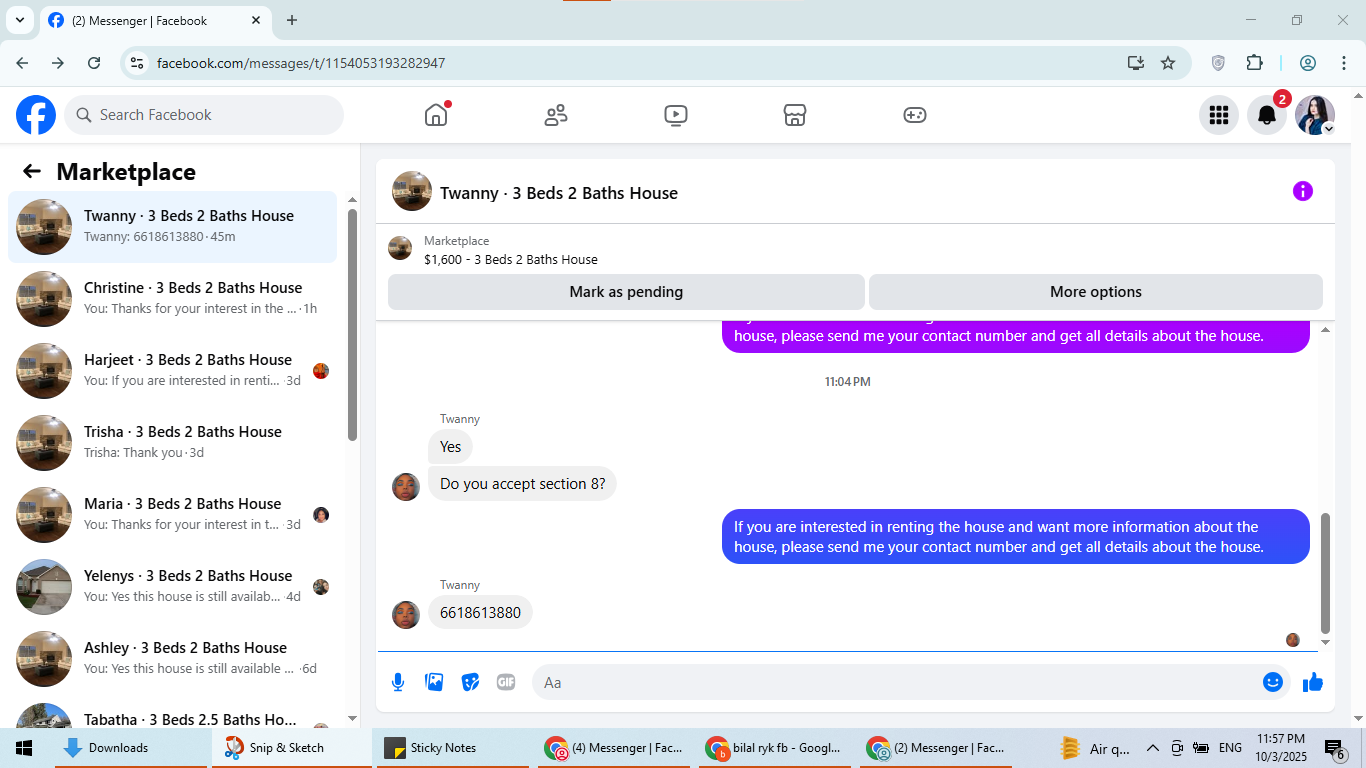Image resolution: width=1366 pixels, height=768 pixels.
Task: Open the Gaming controller icon
Action: (x=915, y=115)
